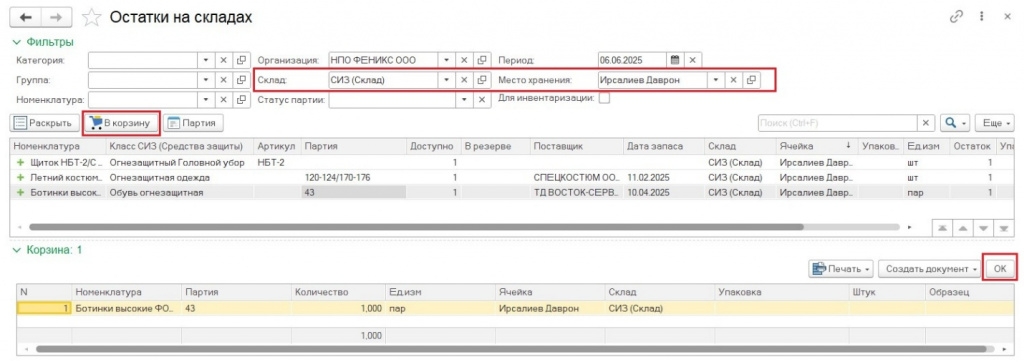
Task: Click the stock table horizontal scrollbar
Action: pyautogui.click(x=416, y=227)
